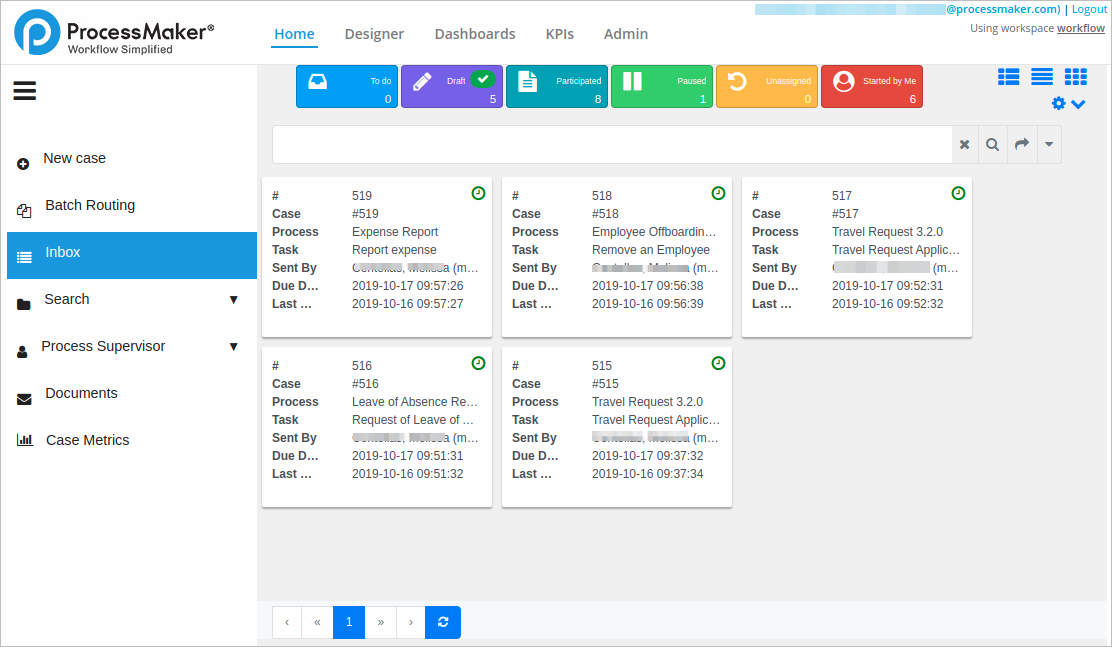Open the dropdown caret next to search bar
1112x647 pixels.
pos(1049,145)
